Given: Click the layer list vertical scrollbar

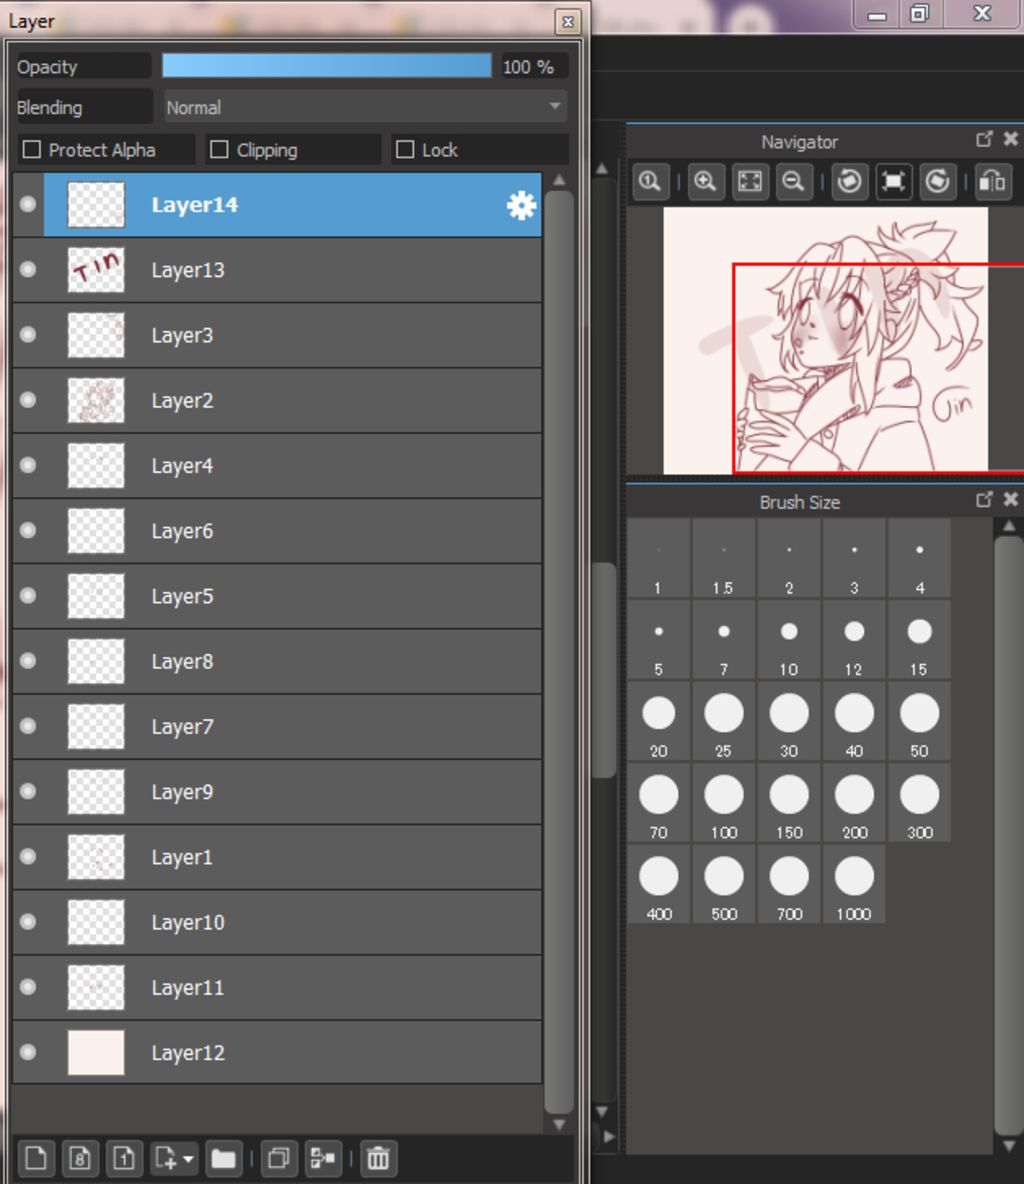Looking at the screenshot, I should click(x=559, y=652).
